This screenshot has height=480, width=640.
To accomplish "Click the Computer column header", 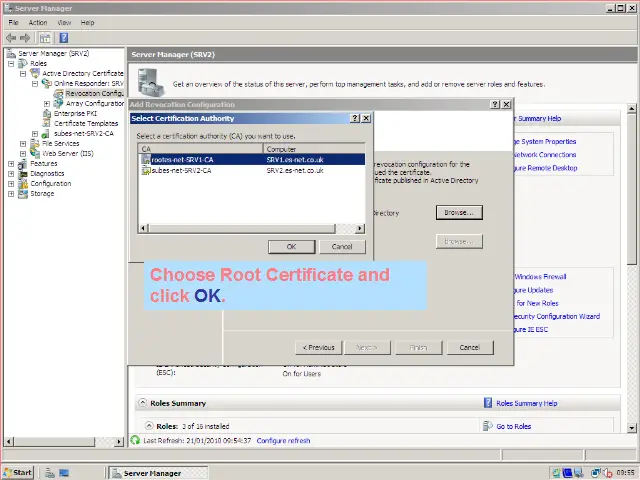I will click(x=314, y=149).
